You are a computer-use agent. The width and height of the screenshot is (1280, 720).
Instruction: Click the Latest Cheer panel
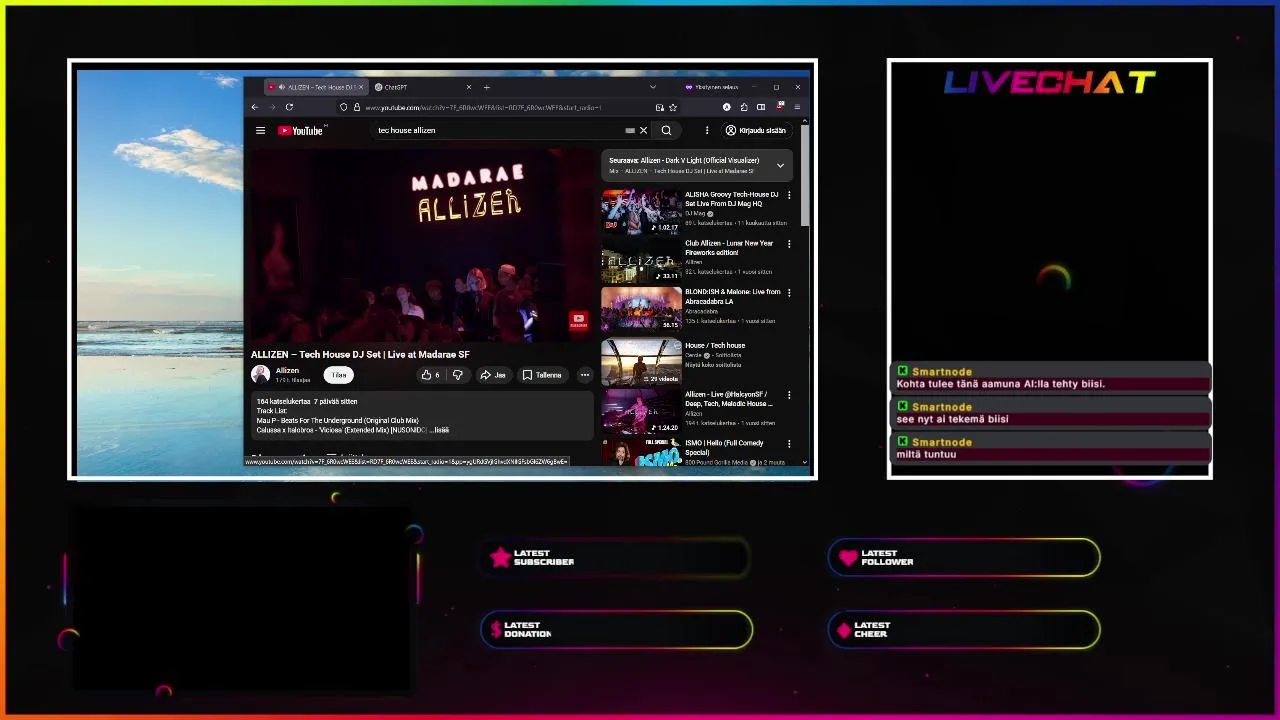tap(964, 630)
